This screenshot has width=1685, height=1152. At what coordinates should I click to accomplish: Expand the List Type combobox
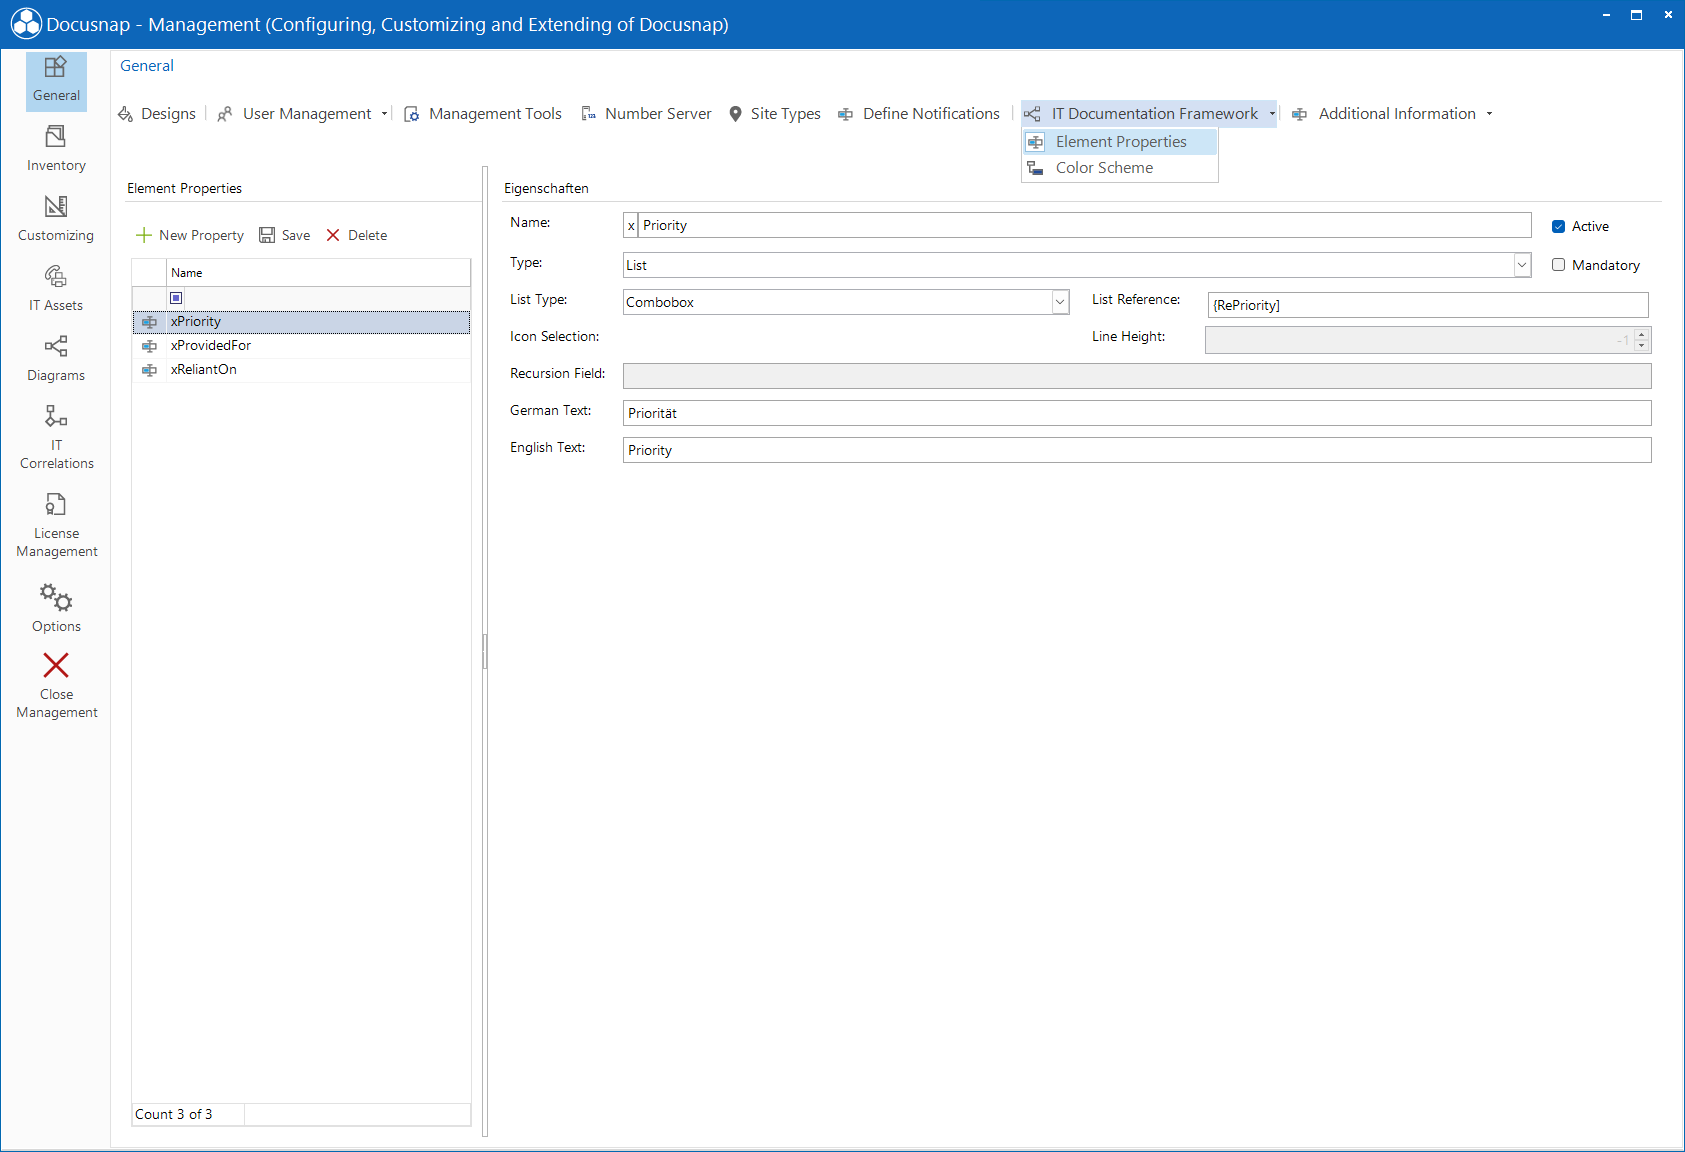coord(1060,302)
